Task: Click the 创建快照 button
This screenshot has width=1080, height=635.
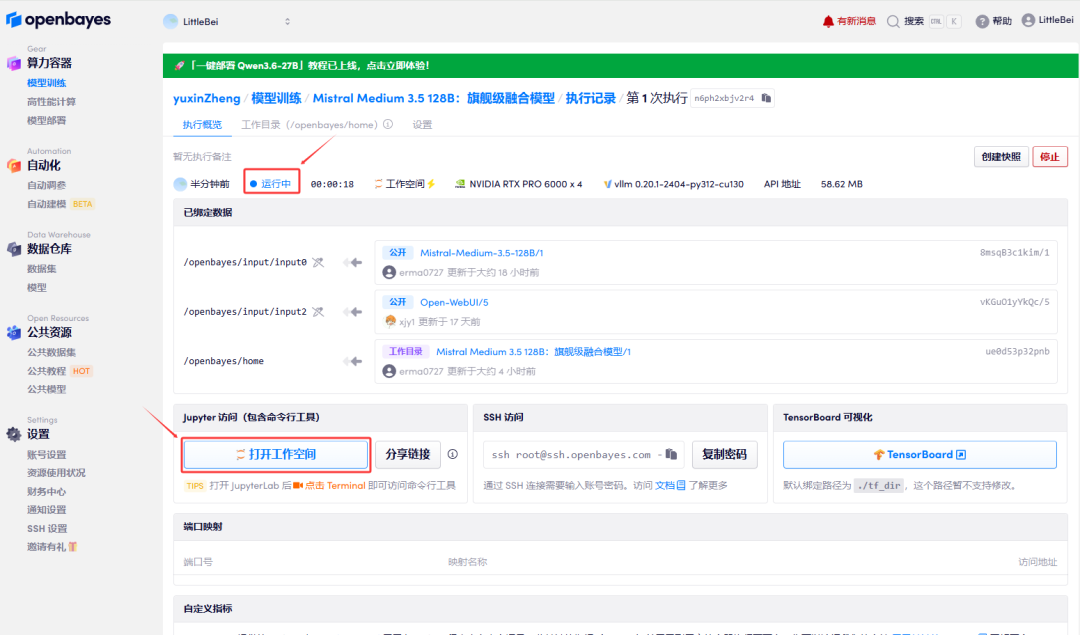Action: coord(1001,156)
